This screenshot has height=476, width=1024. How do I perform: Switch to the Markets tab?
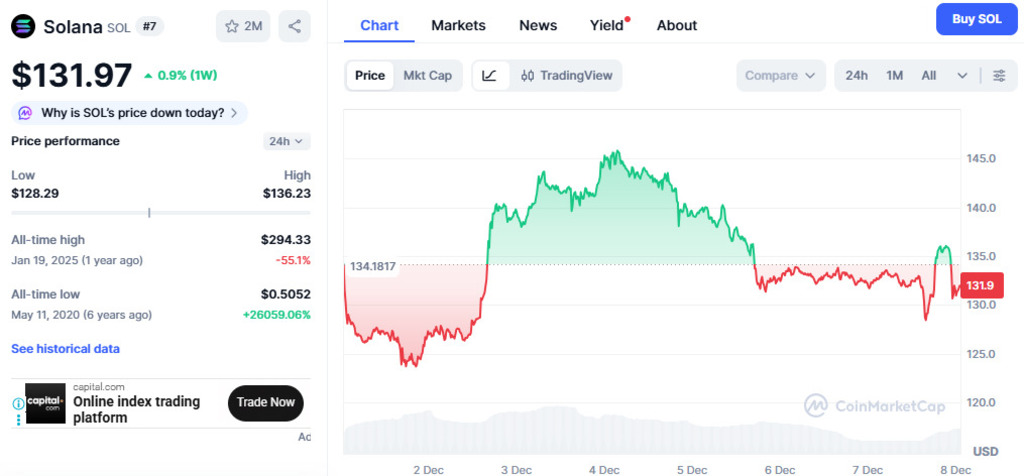tap(458, 25)
